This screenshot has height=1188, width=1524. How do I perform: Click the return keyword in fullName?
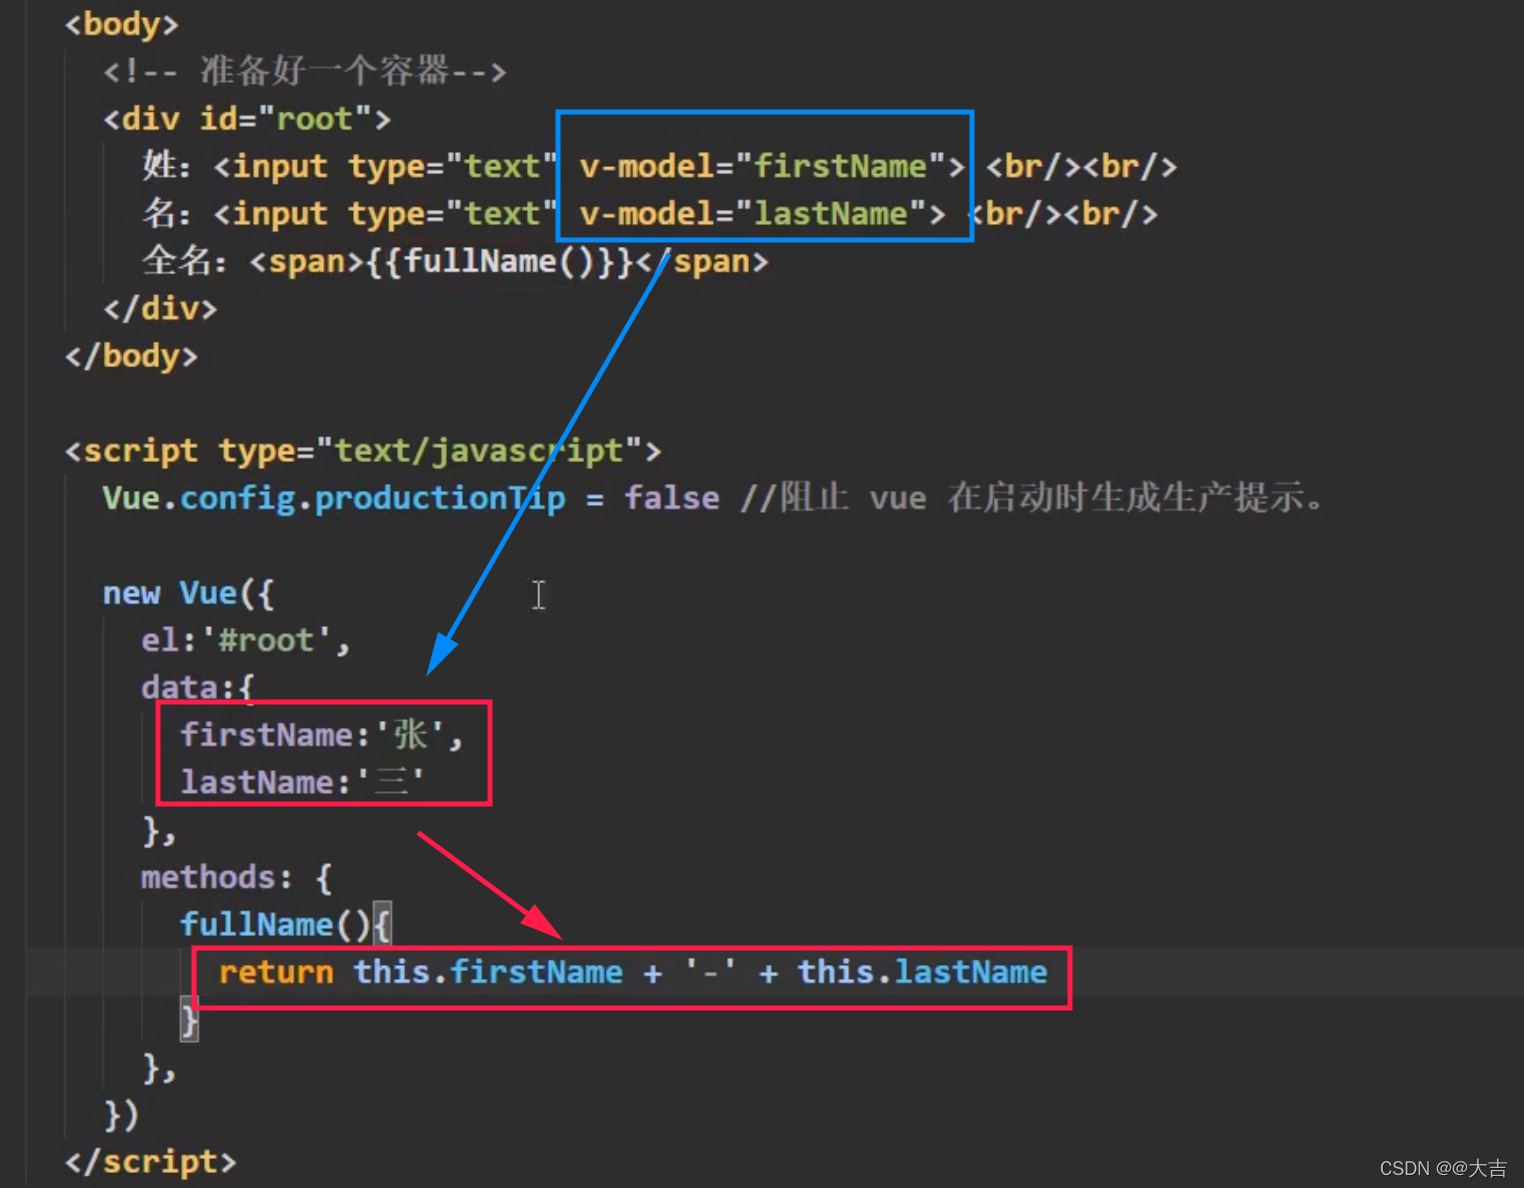(276, 972)
